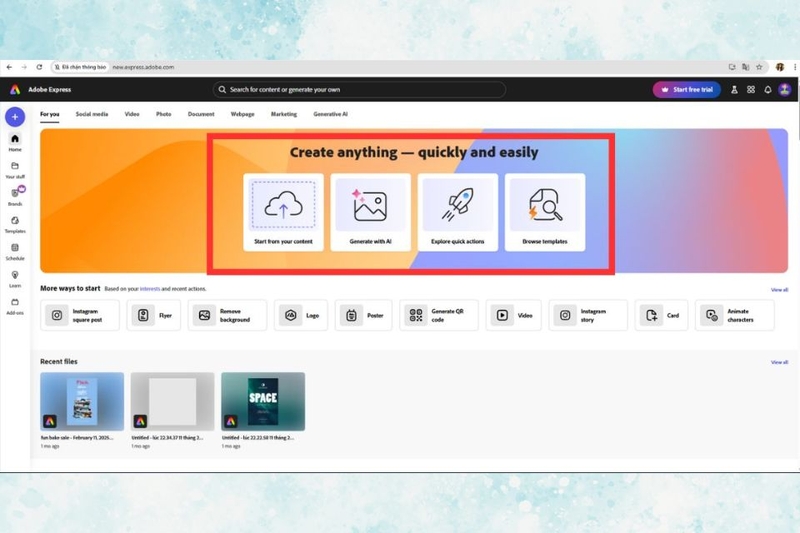The image size is (800, 533).
Task: Open the beta flask icon
Action: tap(734, 90)
